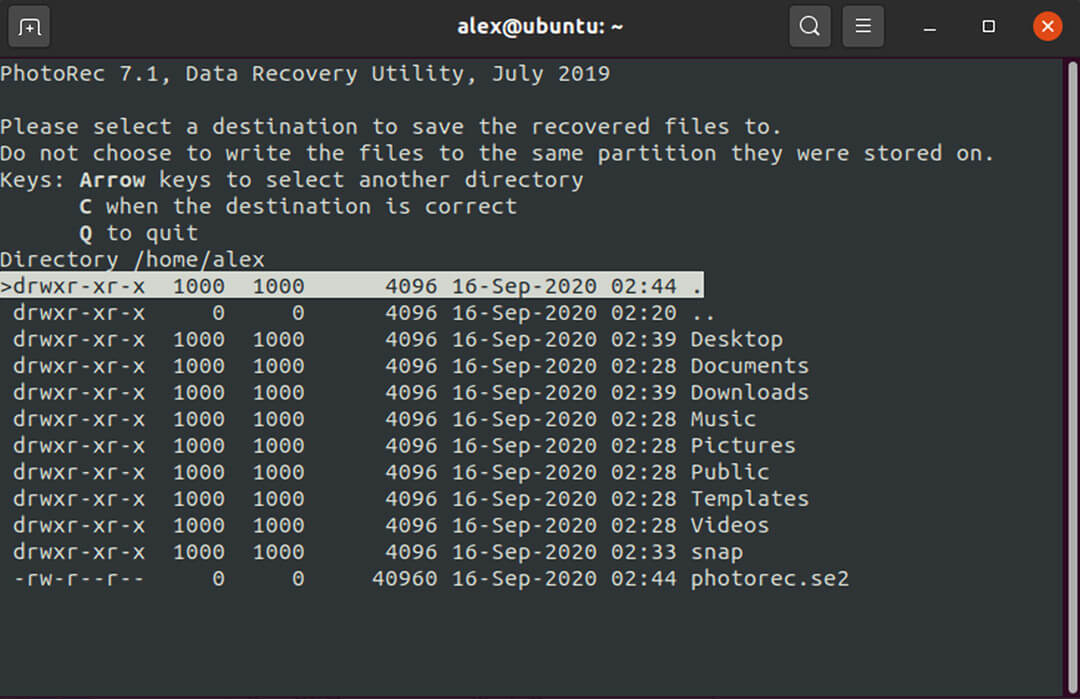
Task: Open a new terminal tab
Action: (x=29, y=27)
